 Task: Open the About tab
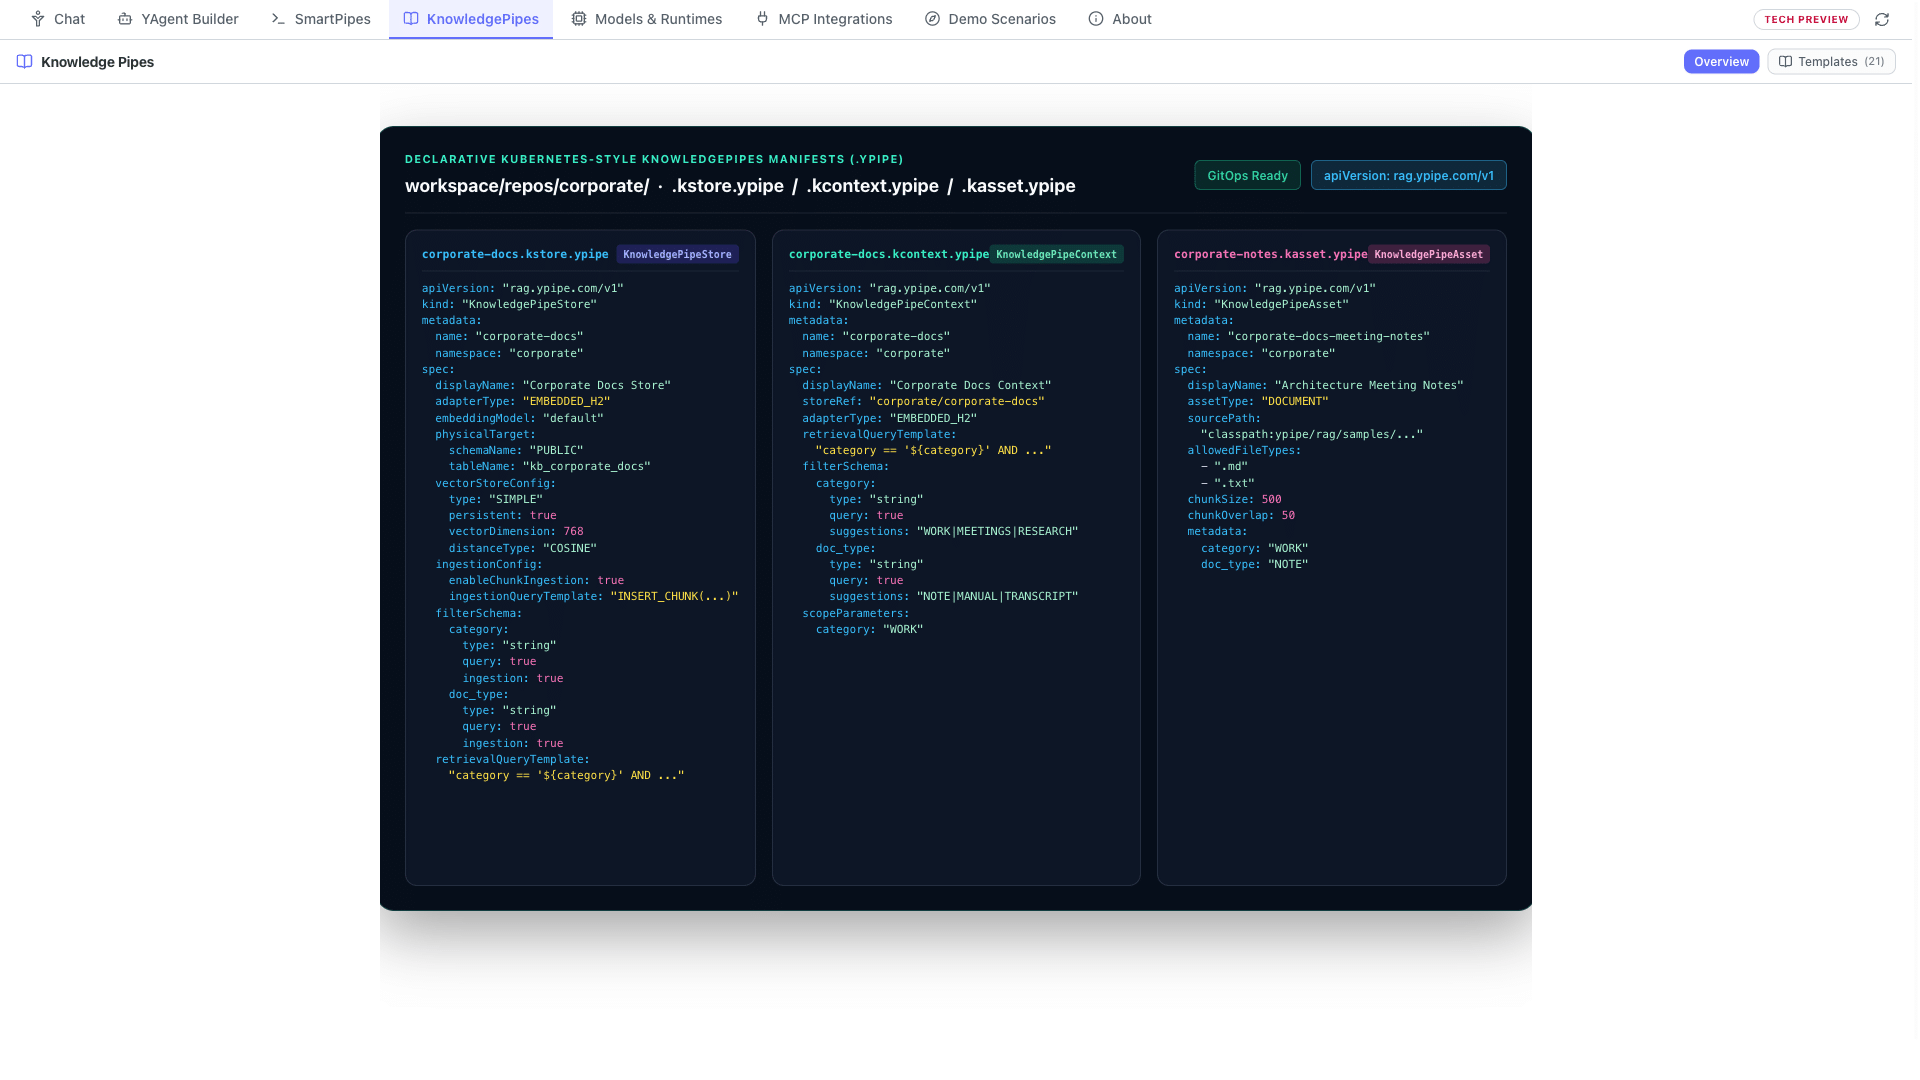(x=1120, y=19)
